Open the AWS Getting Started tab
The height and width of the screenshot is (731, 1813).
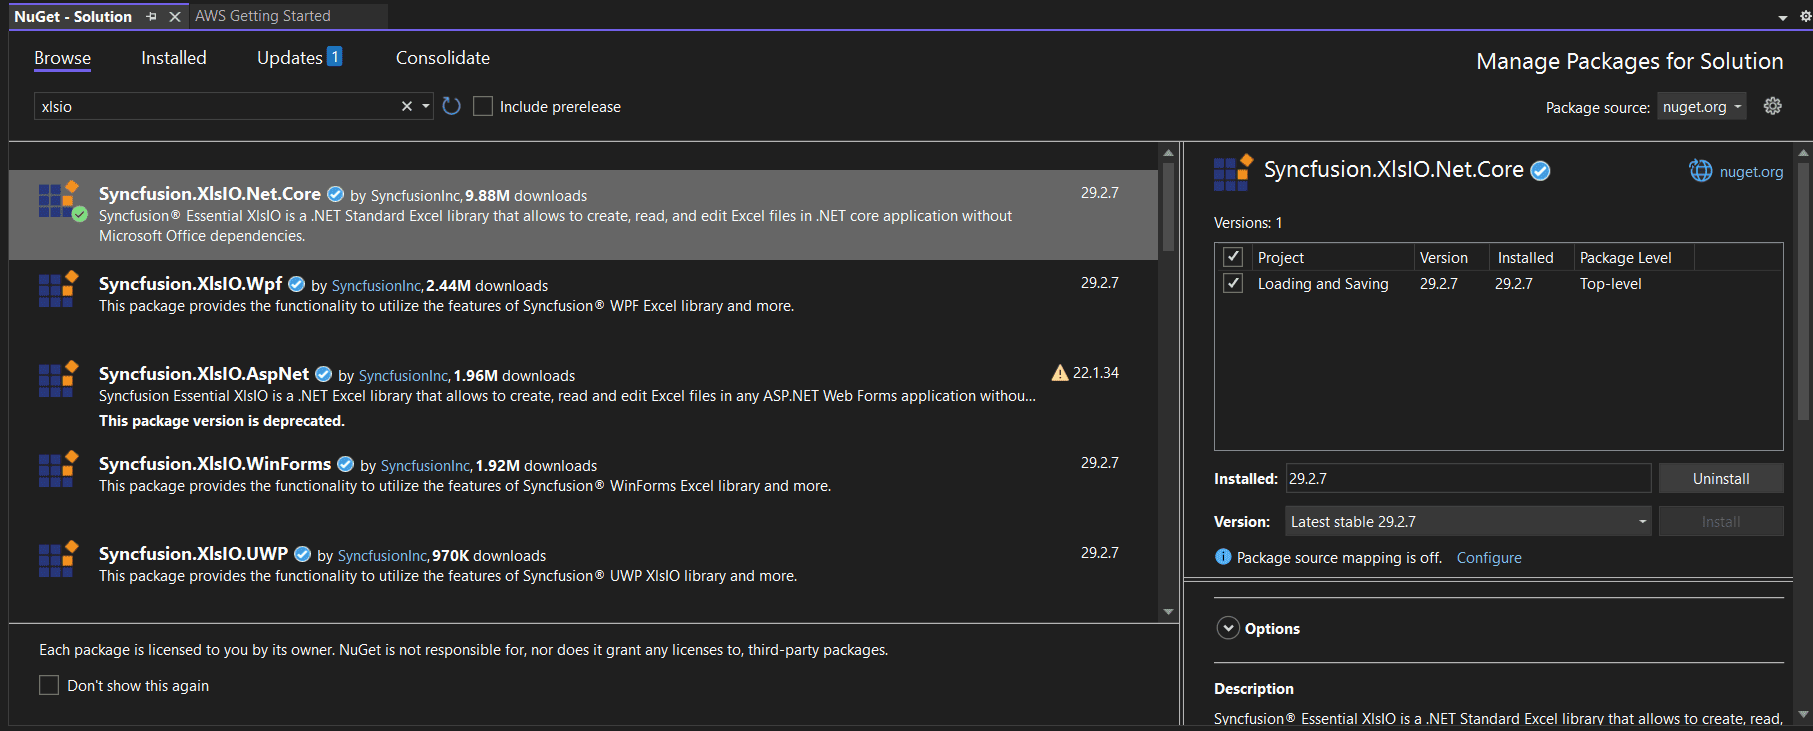coord(263,16)
